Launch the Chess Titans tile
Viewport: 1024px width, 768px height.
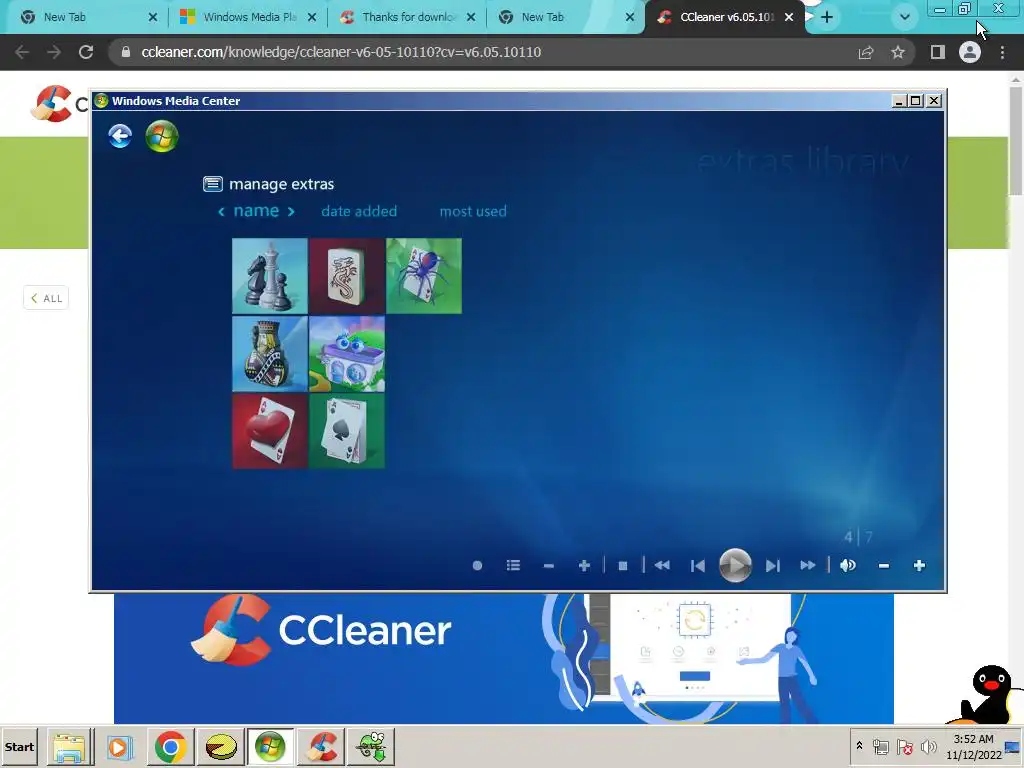270,276
